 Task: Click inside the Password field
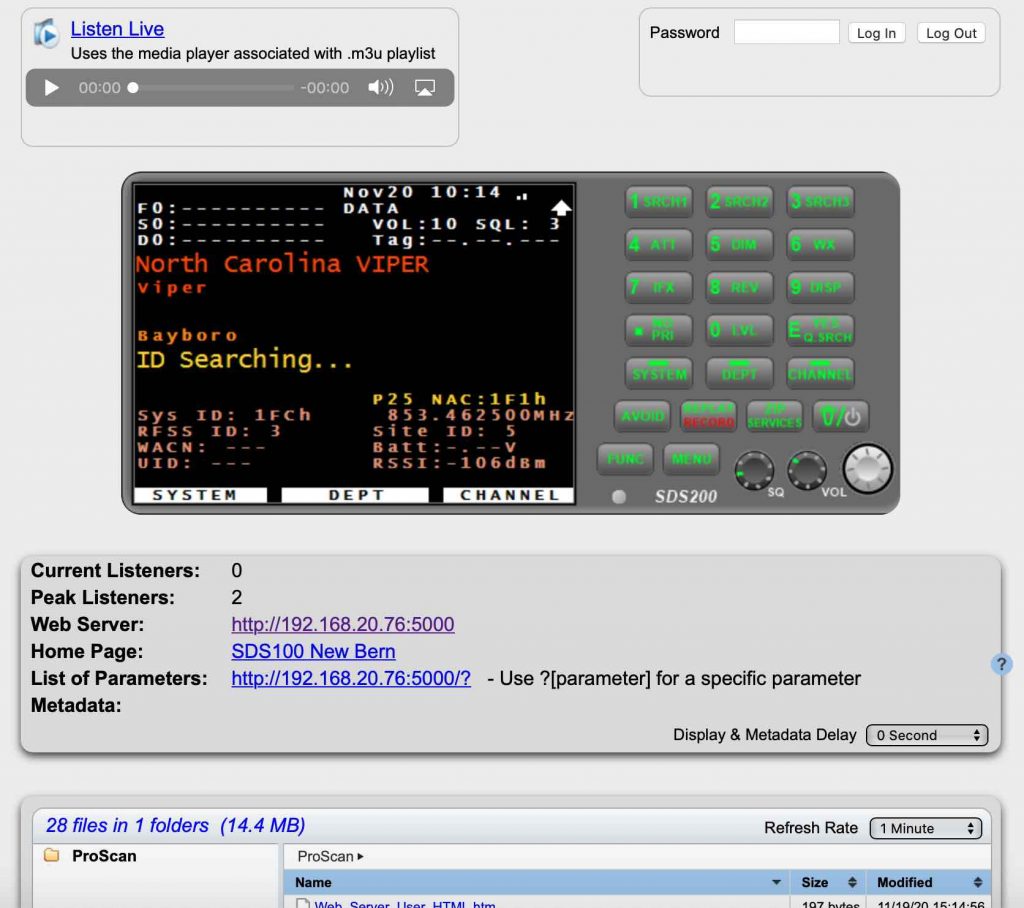[x=786, y=32]
